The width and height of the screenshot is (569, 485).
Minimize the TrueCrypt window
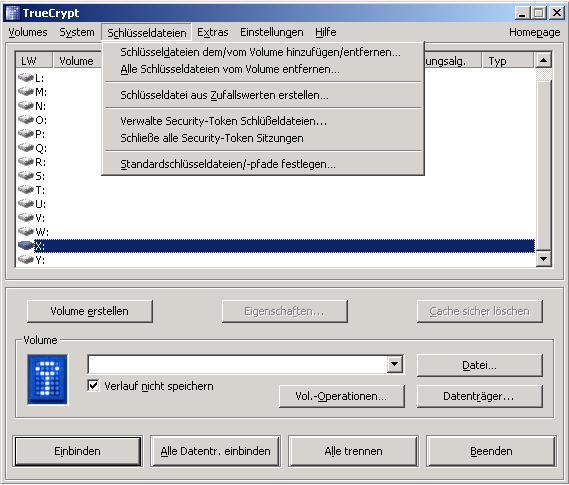[x=522, y=13]
